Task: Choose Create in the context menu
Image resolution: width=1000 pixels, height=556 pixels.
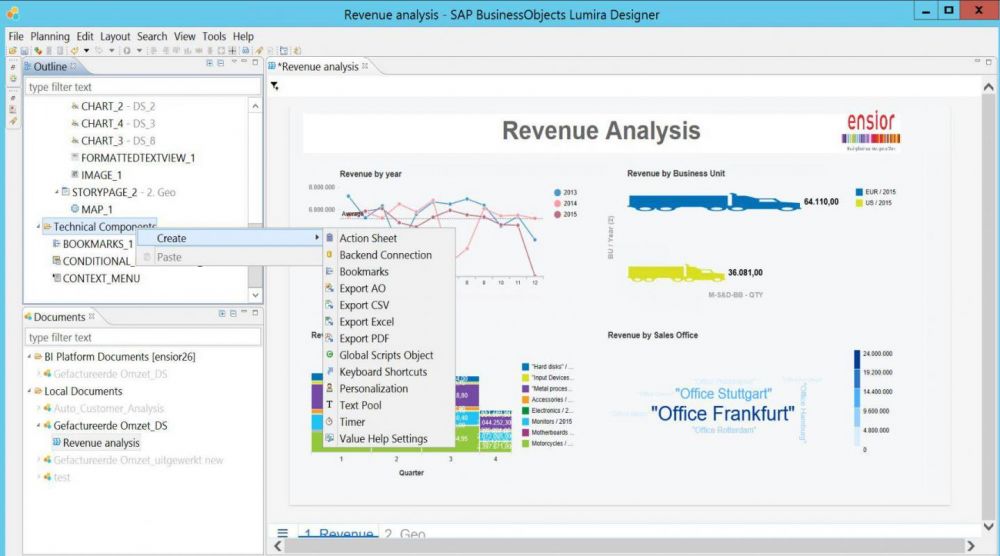Action: 230,238
